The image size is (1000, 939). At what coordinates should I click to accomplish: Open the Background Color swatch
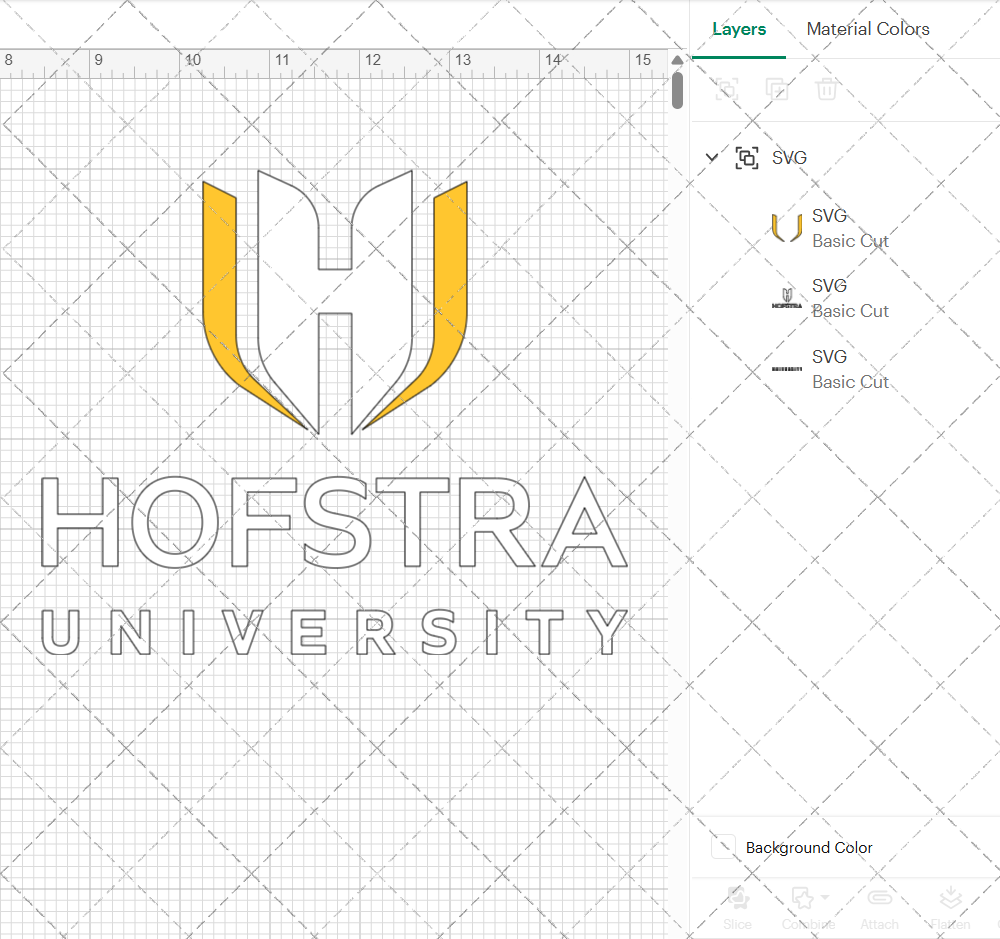click(724, 847)
